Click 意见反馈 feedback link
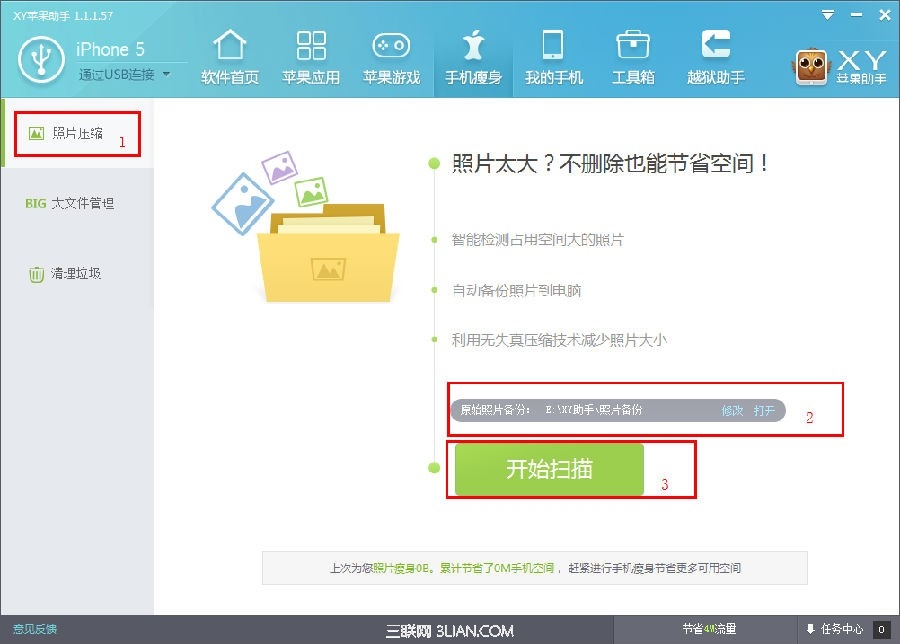This screenshot has height=644, width=900. [x=35, y=629]
